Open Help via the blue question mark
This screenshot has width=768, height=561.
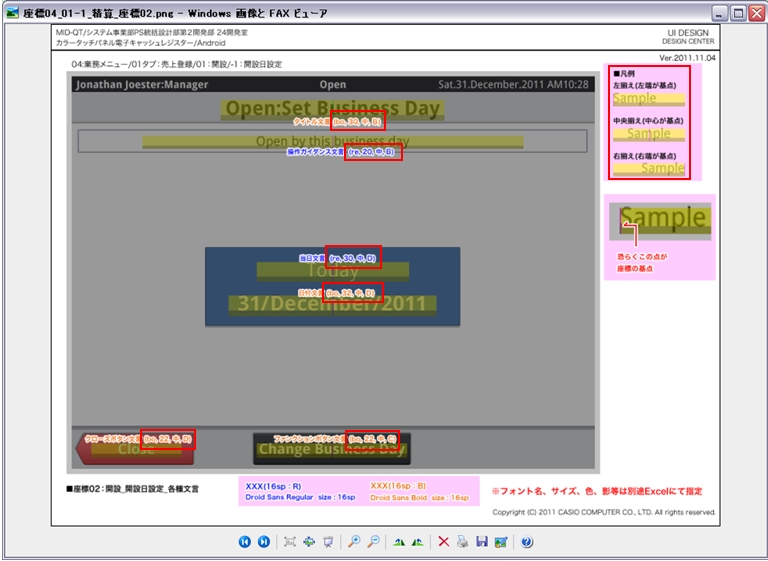click(527, 542)
